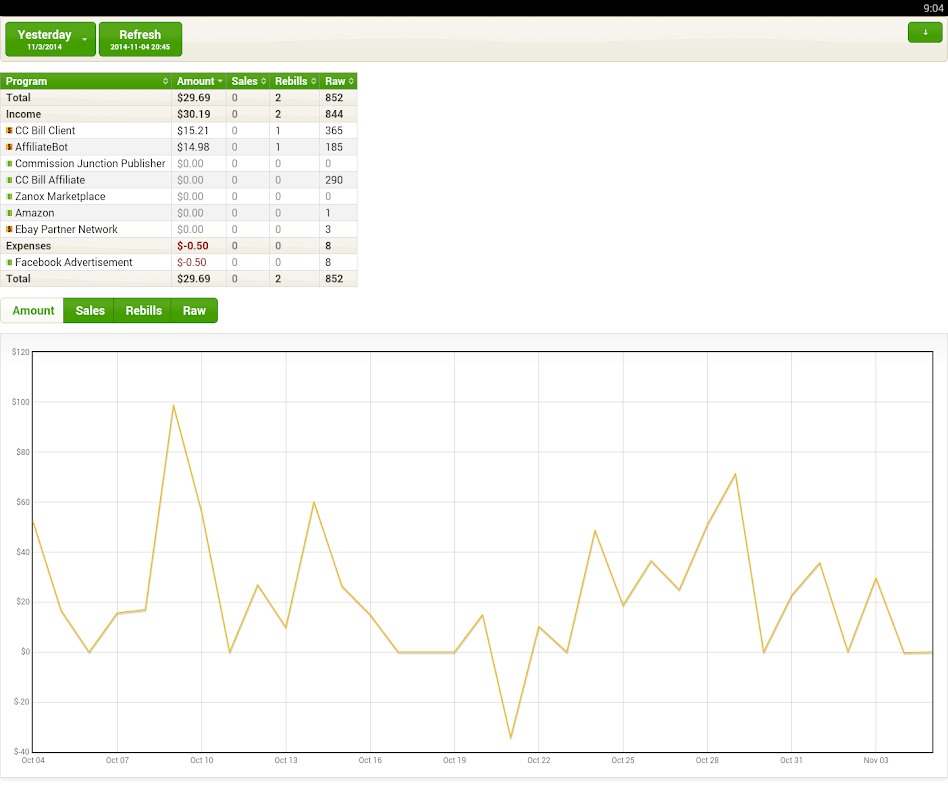The width and height of the screenshot is (948, 800).
Task: Click the green icon beside Amazon
Action: (x=9, y=213)
